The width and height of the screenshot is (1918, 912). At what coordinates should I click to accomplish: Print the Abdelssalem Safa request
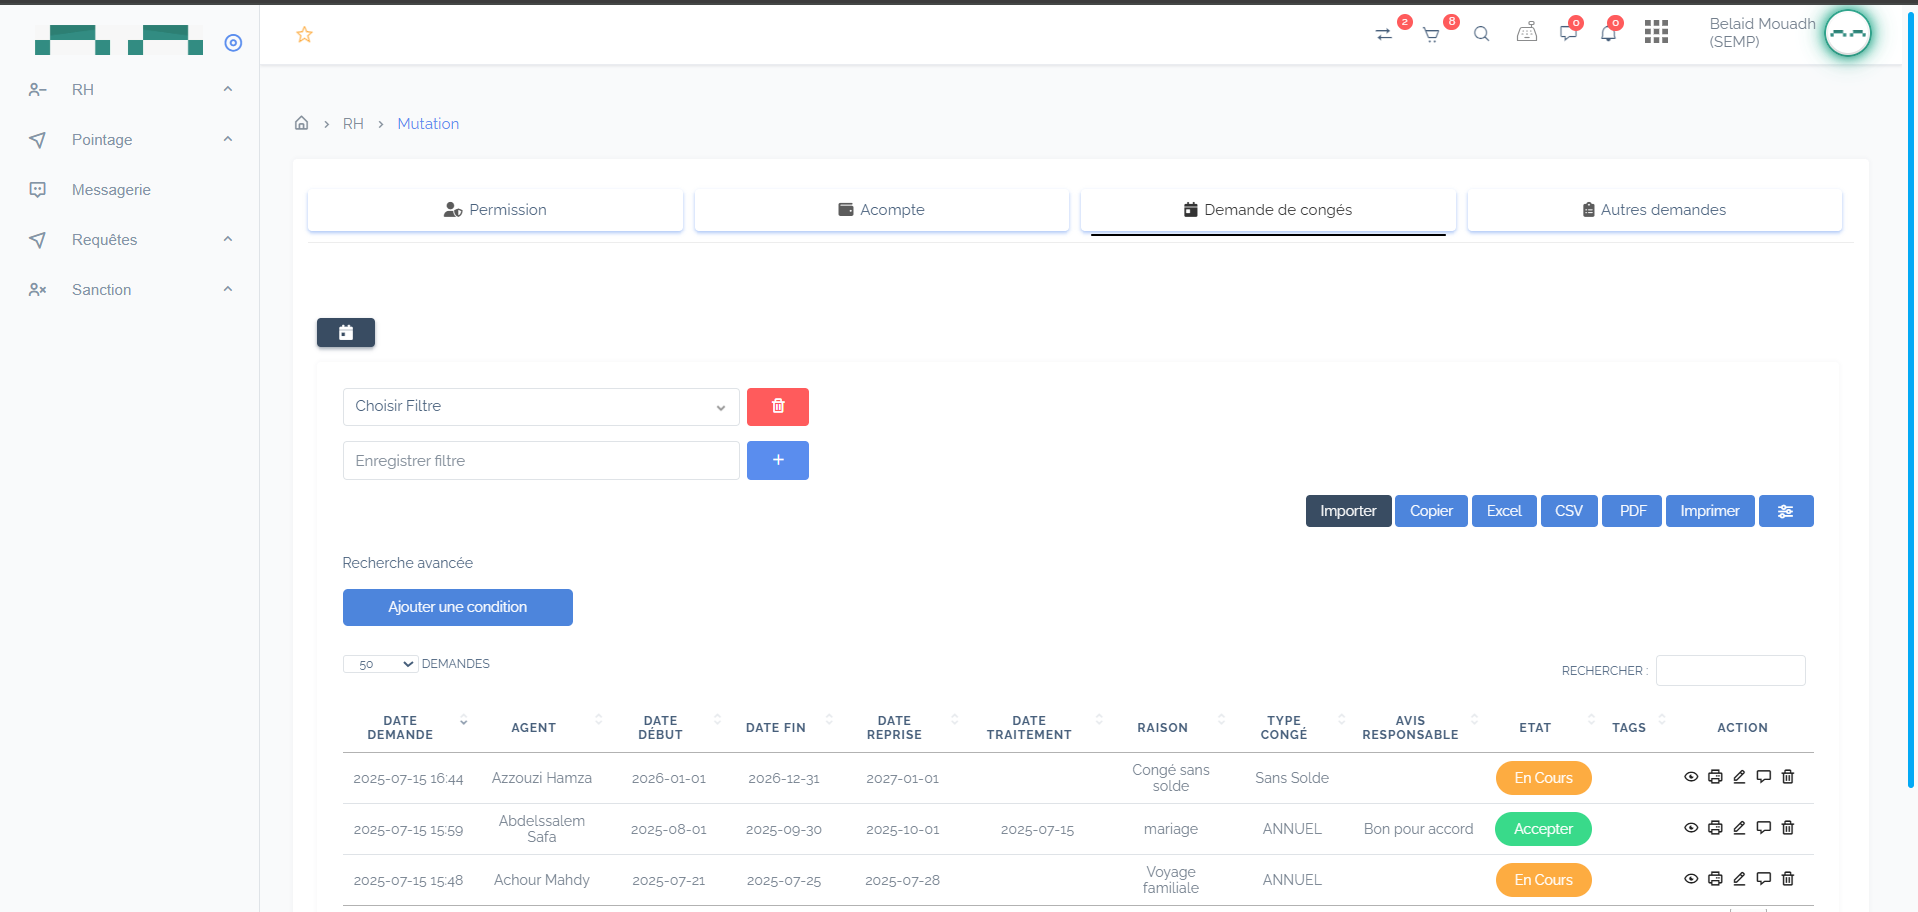click(1715, 828)
